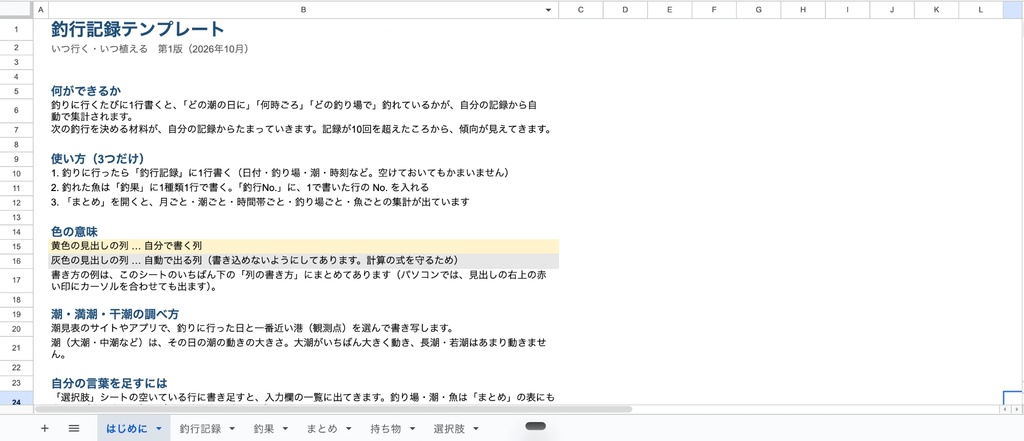
Task: Click the line starting 1. 釣りに行ったら
Action: [280, 173]
